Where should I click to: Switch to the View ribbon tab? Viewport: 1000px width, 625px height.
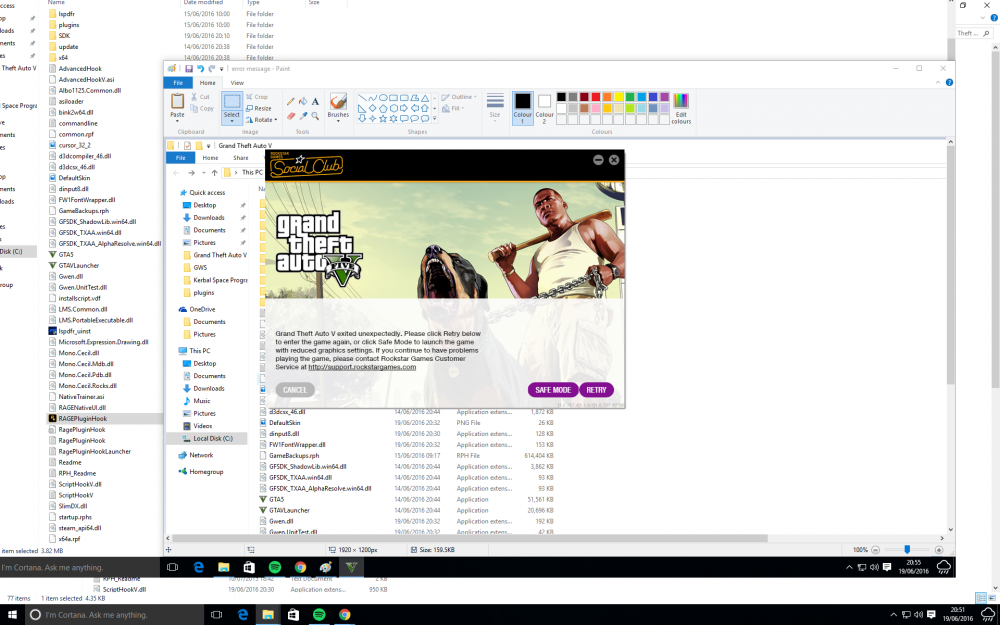coord(237,83)
